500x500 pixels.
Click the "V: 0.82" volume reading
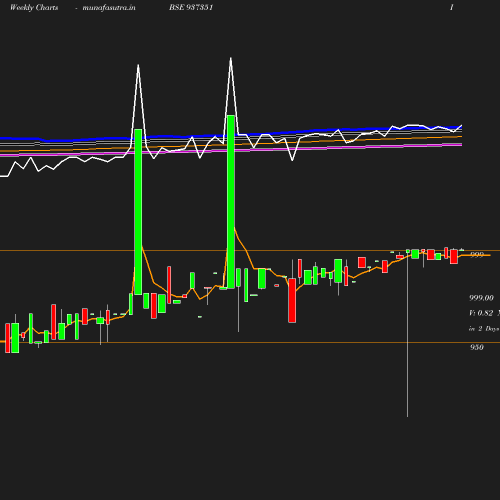pyautogui.click(x=481, y=313)
